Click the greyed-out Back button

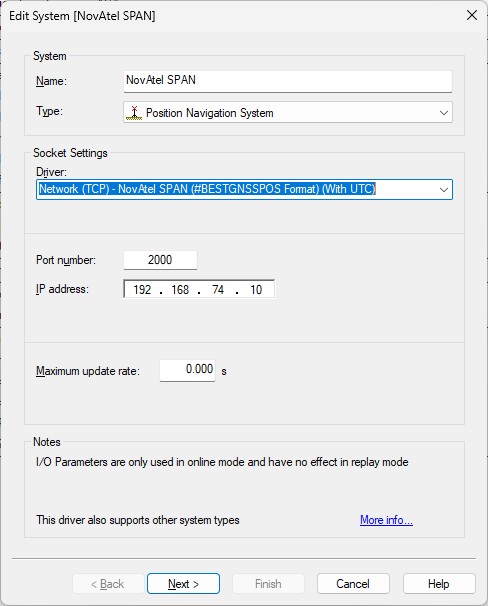coord(108,584)
